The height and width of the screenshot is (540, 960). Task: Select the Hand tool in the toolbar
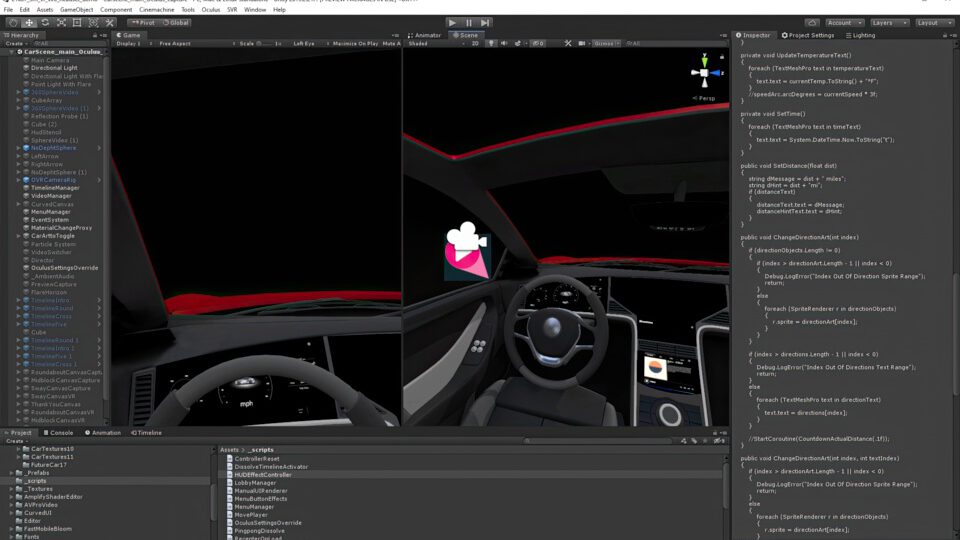13,23
